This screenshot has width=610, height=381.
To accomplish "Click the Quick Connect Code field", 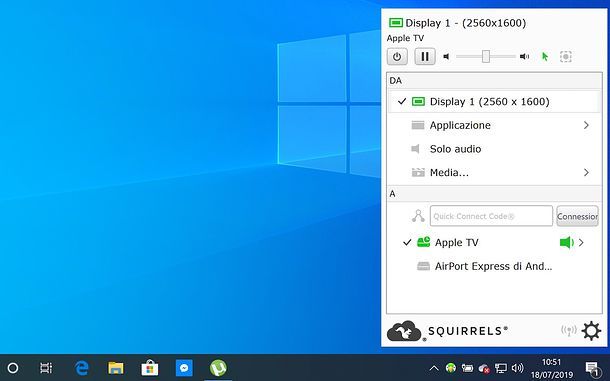I will (x=491, y=216).
